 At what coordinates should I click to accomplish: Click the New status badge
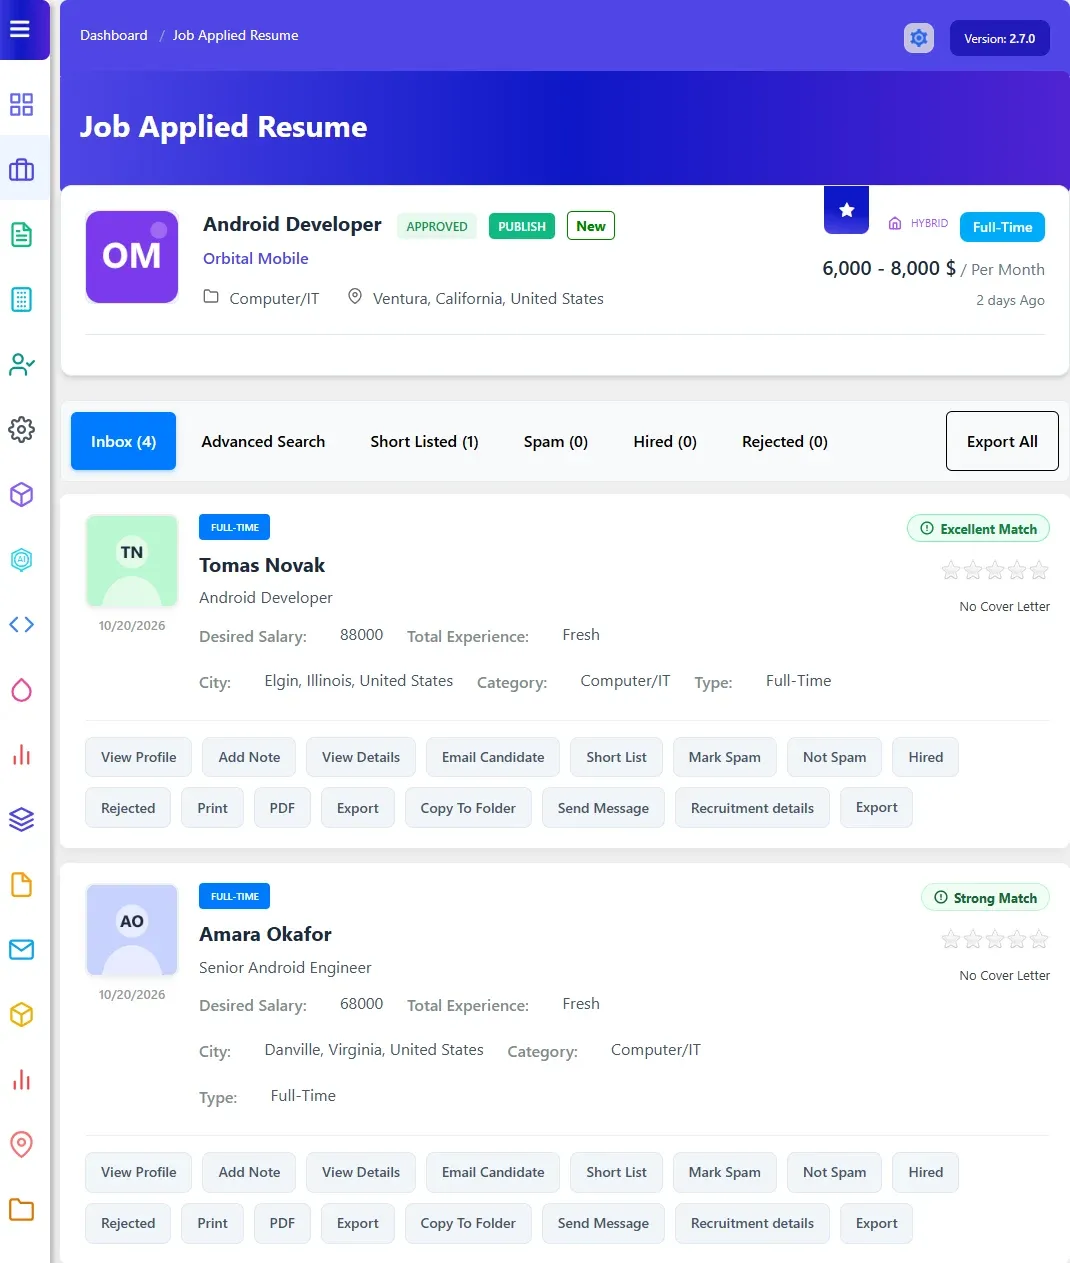click(590, 226)
